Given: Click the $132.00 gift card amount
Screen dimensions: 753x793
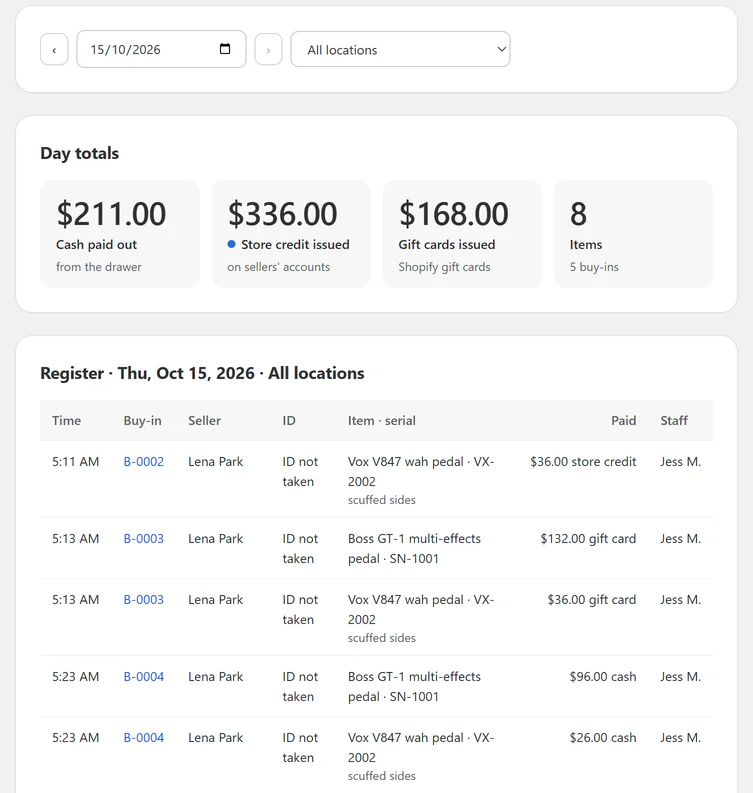Looking at the screenshot, I should pyautogui.click(x=588, y=539).
